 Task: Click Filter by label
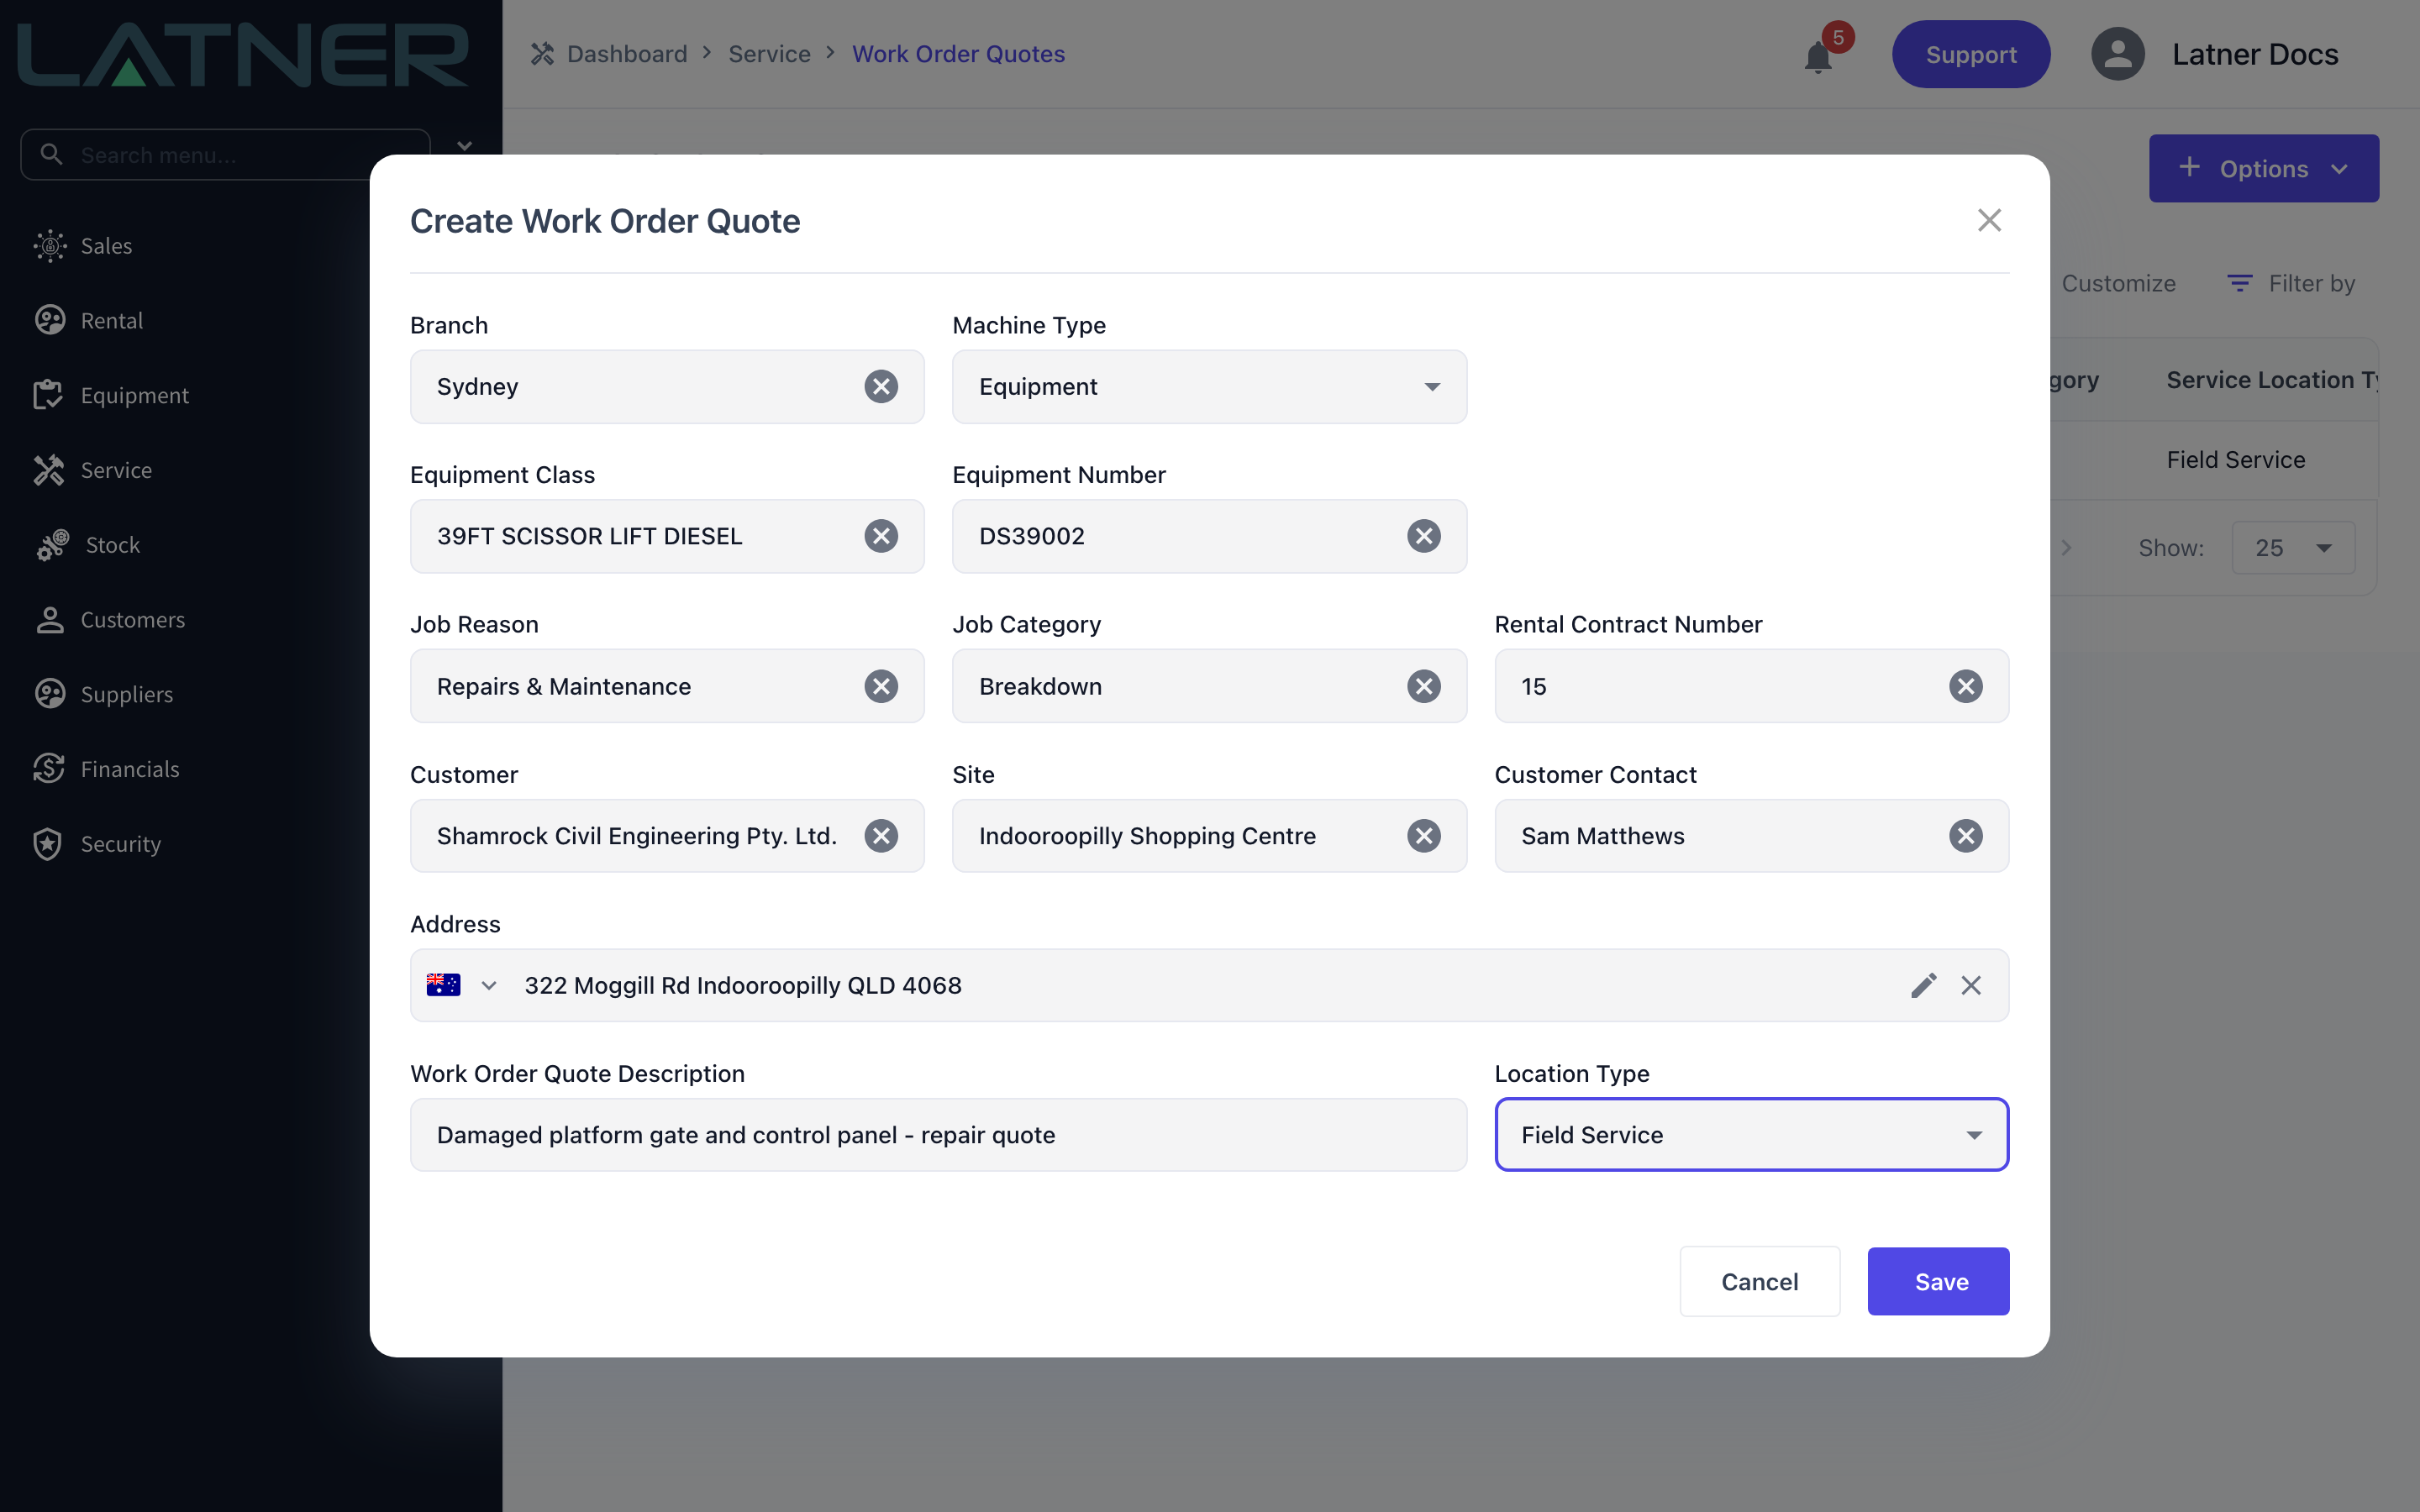coord(2311,284)
